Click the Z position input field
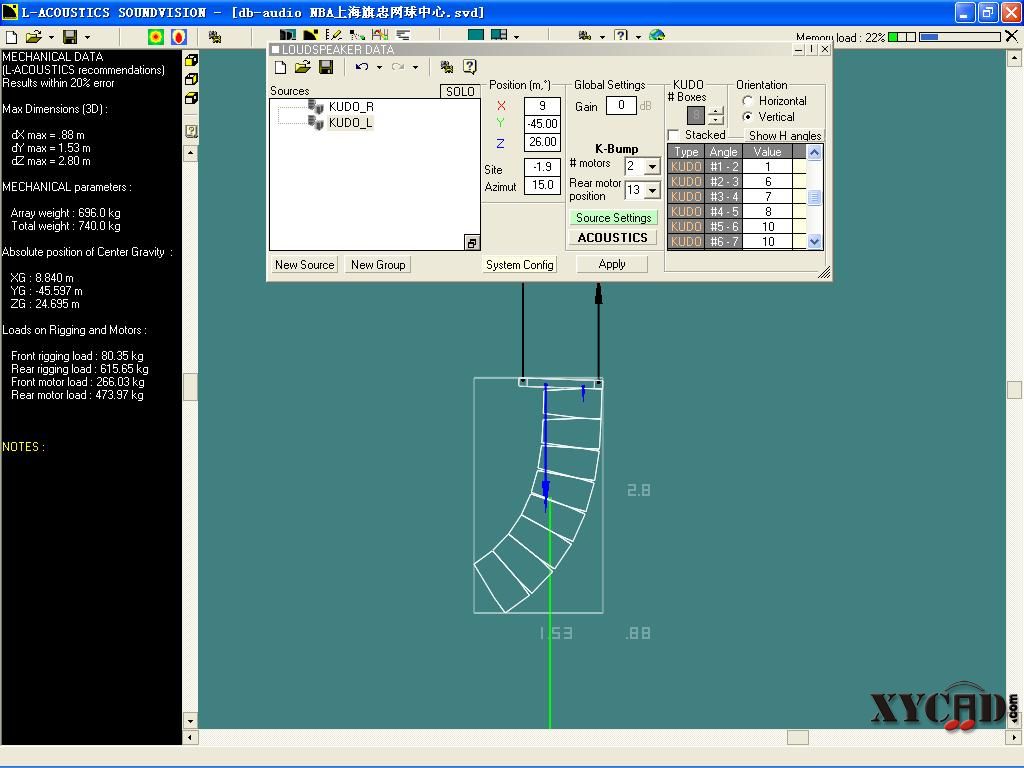The width and height of the screenshot is (1024, 768). [x=542, y=142]
